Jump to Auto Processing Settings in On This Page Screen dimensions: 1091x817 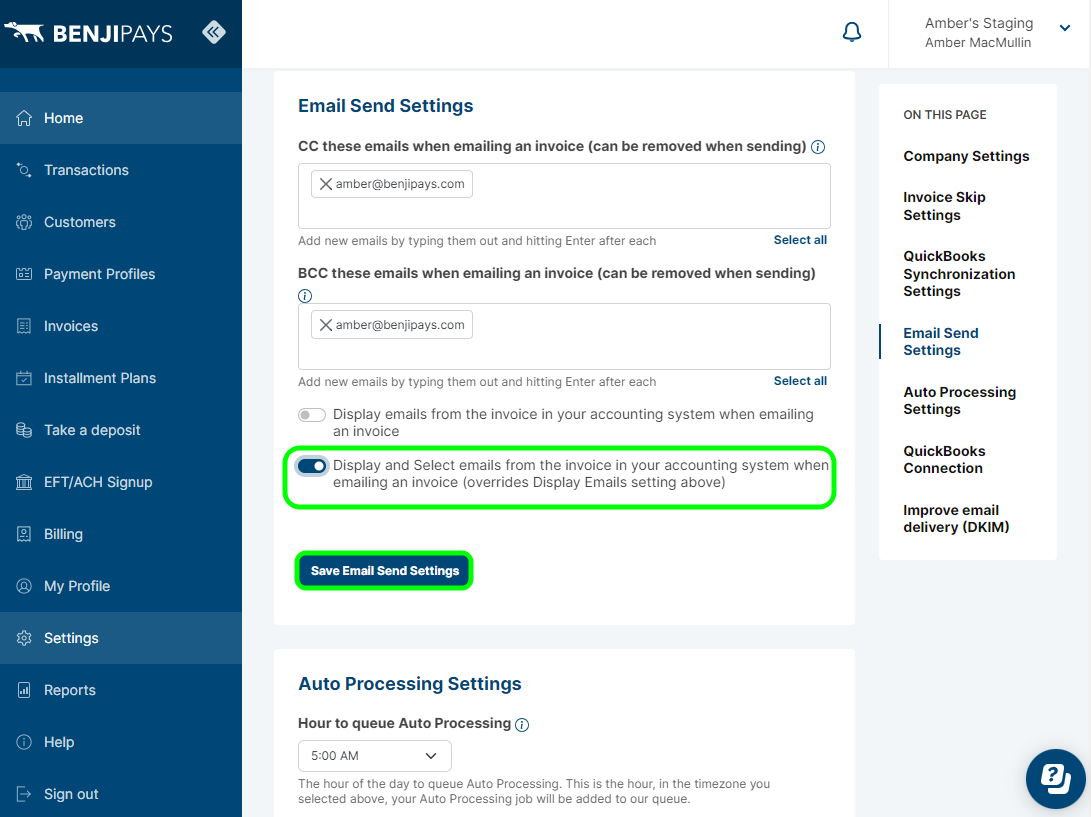(x=959, y=401)
